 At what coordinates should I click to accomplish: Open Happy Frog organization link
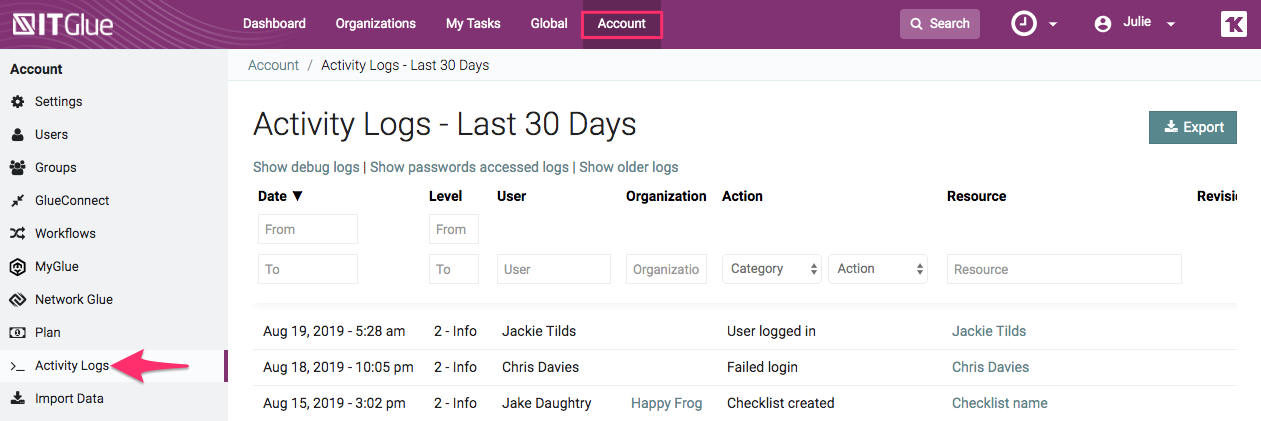667,403
